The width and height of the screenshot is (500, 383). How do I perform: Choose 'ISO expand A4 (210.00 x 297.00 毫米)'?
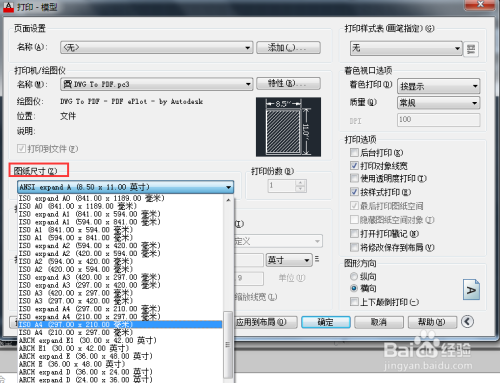click(120, 317)
